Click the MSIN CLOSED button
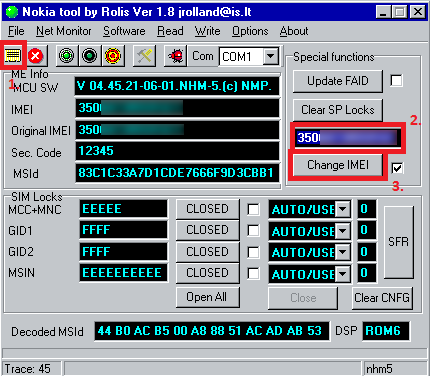This screenshot has height=376, width=430. pos(207,273)
